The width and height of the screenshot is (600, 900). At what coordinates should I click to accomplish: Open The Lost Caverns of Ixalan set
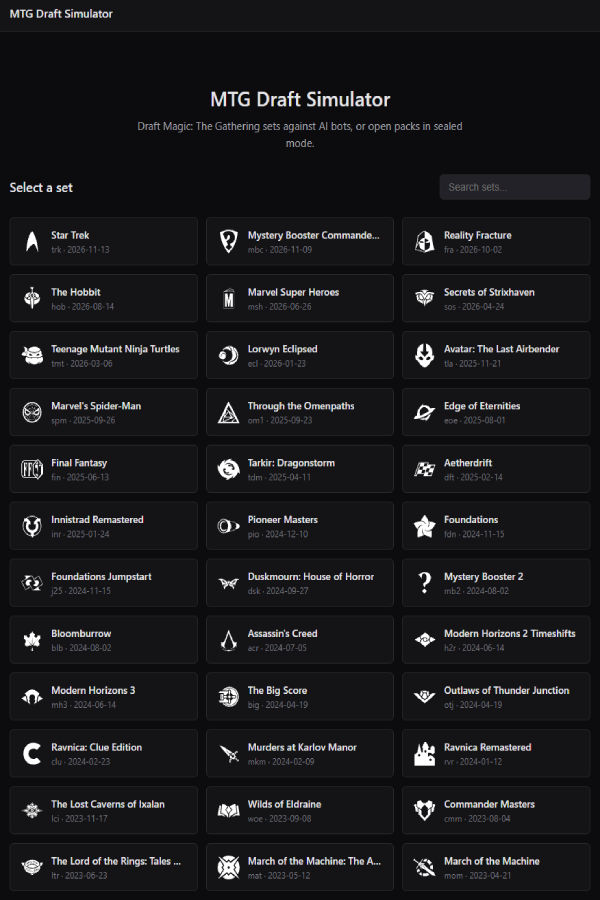click(x=103, y=810)
